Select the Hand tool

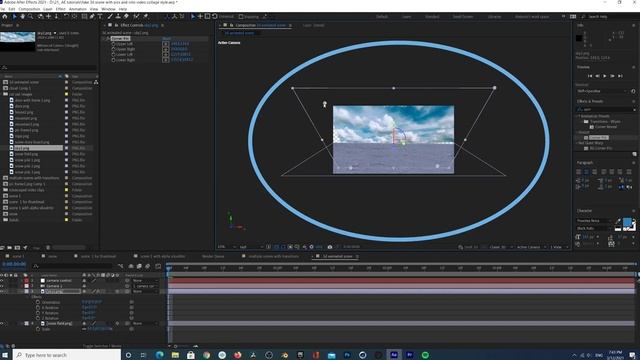point(22,16)
